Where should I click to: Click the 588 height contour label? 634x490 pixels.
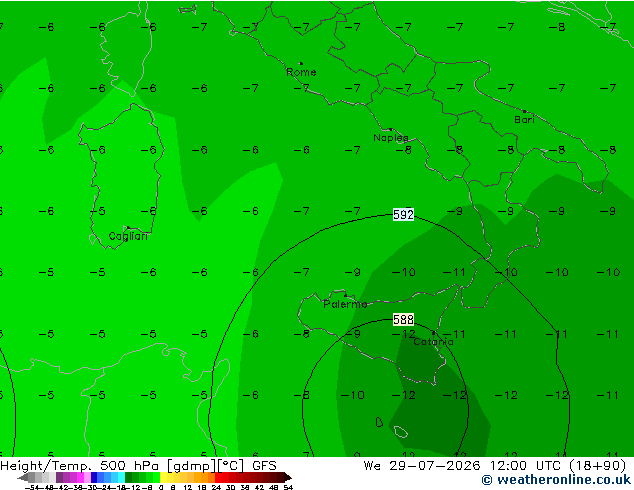pos(403,319)
